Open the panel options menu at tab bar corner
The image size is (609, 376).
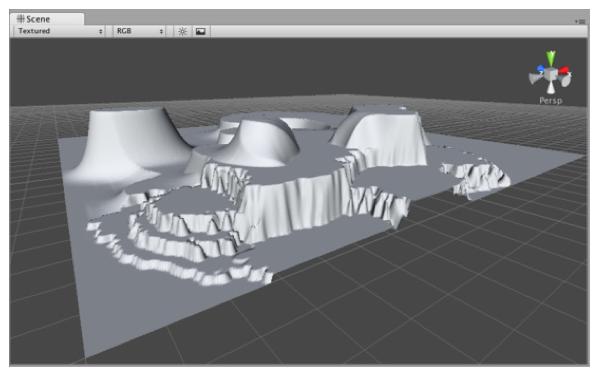[581, 21]
